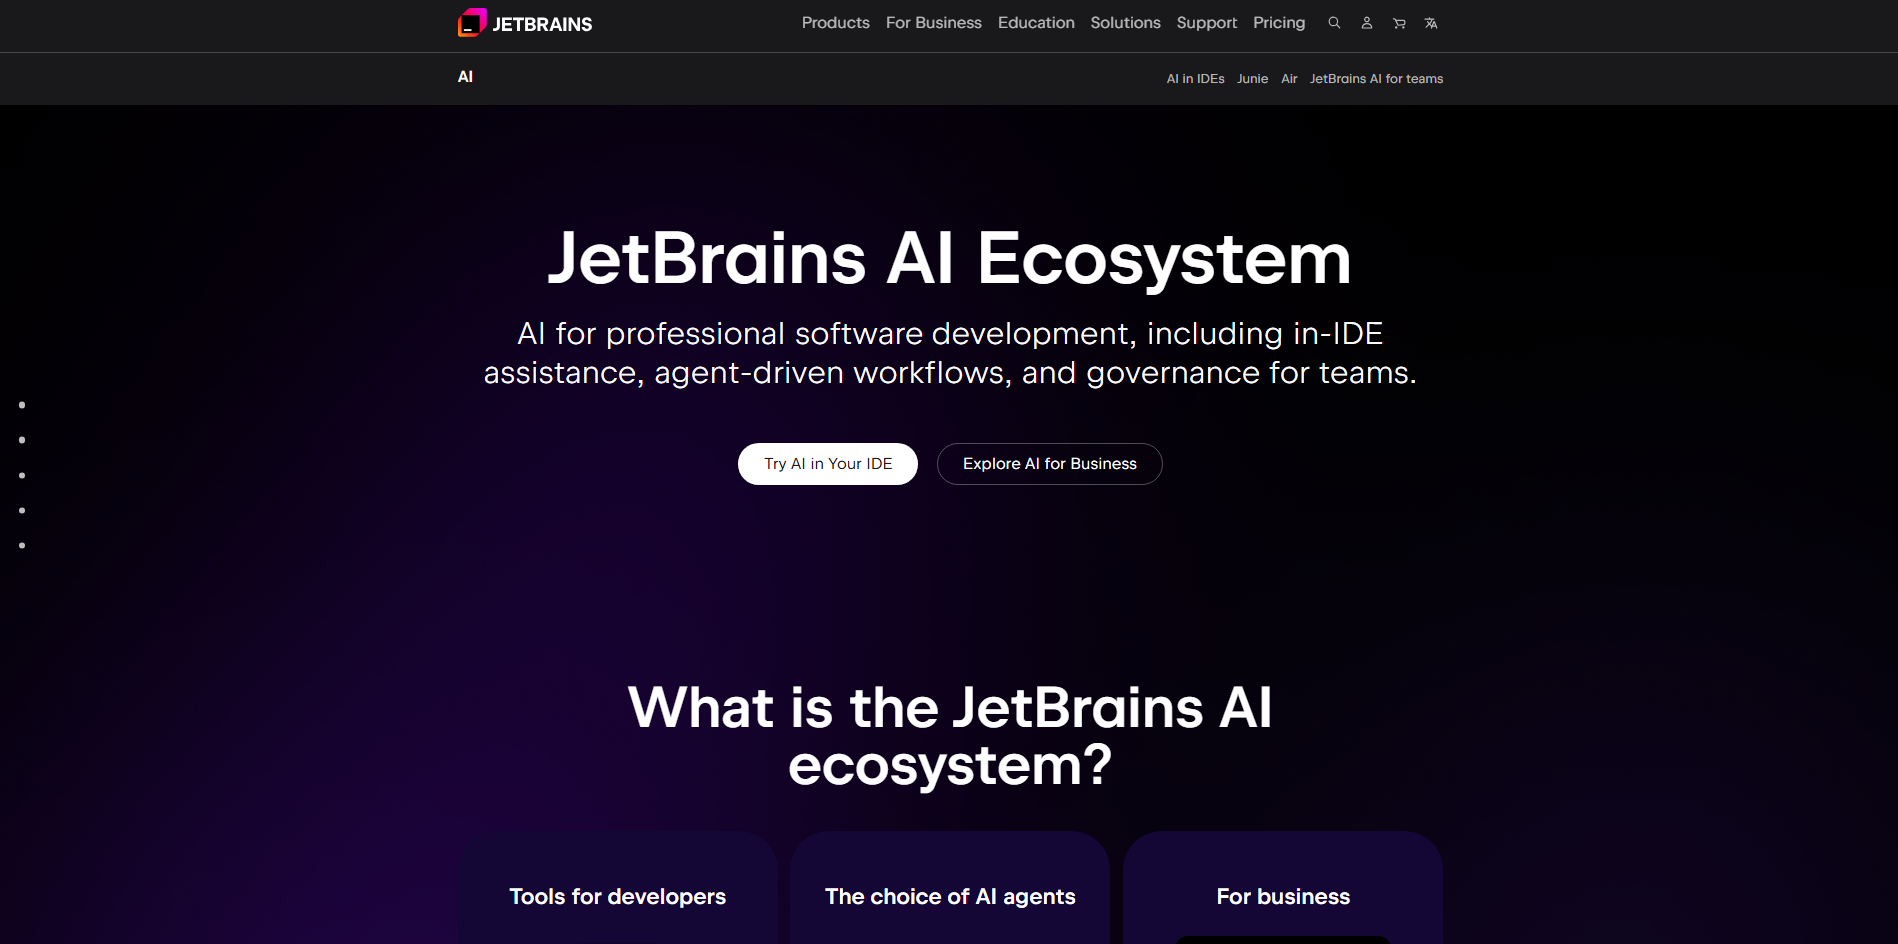This screenshot has height=944, width=1898.
Task: Open the language selector icon
Action: click(x=1431, y=23)
